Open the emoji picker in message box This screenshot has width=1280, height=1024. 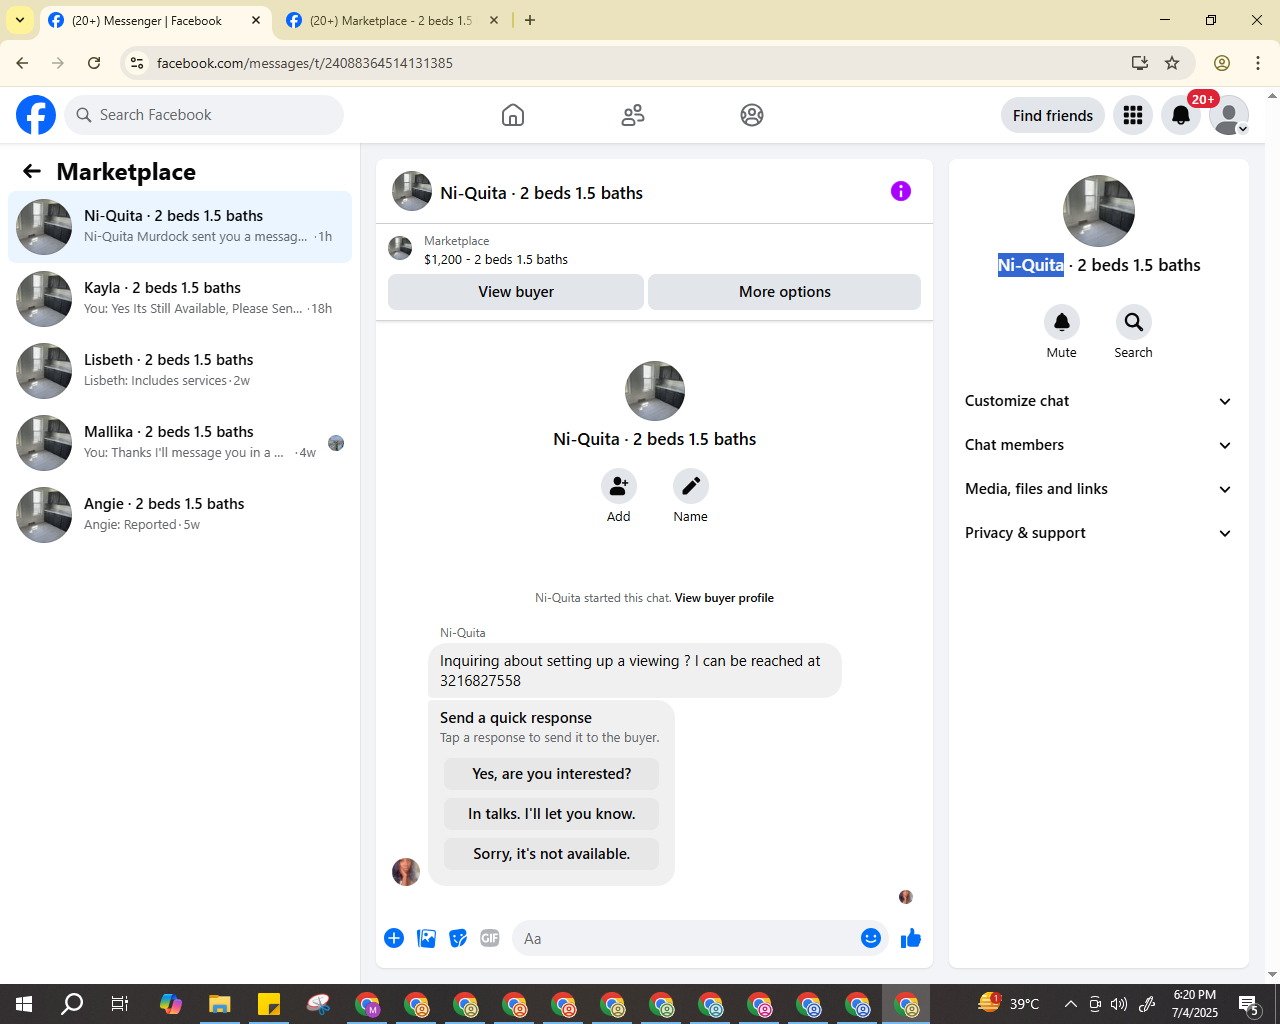871,938
